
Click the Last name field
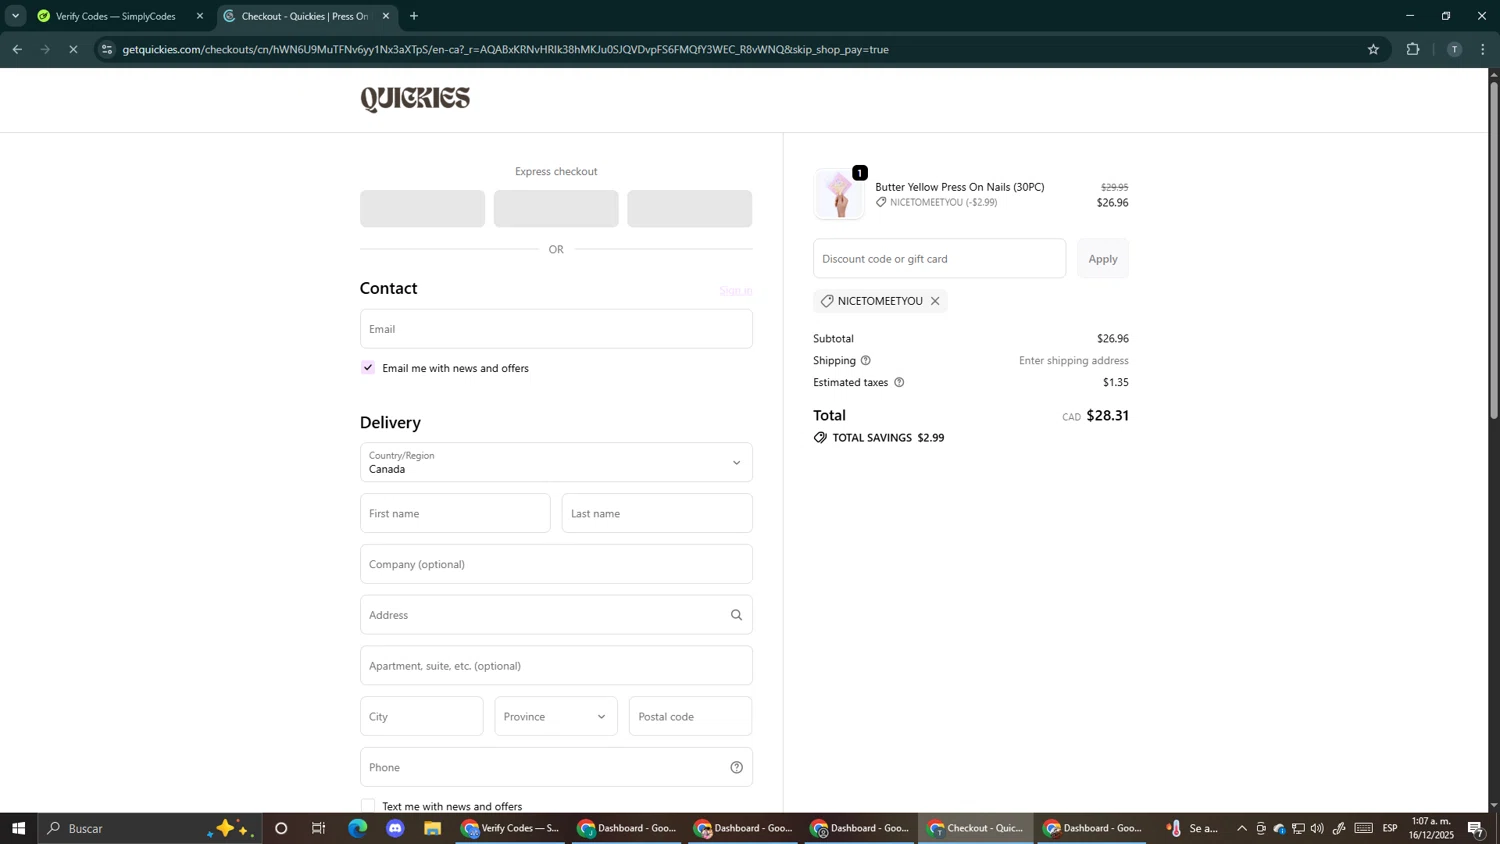pyautogui.click(x=657, y=513)
